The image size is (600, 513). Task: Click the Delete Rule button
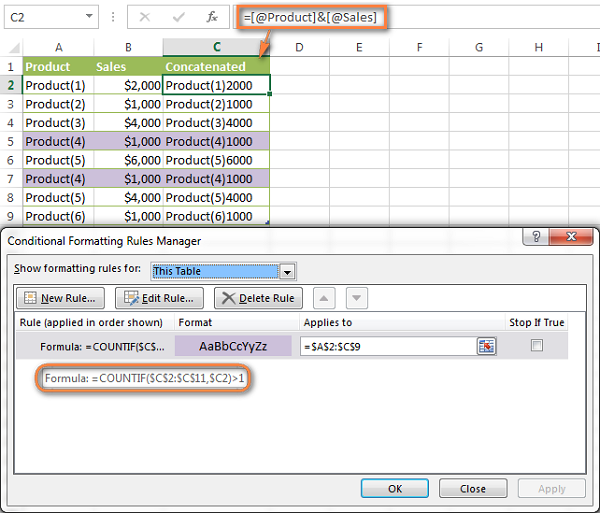(258, 298)
